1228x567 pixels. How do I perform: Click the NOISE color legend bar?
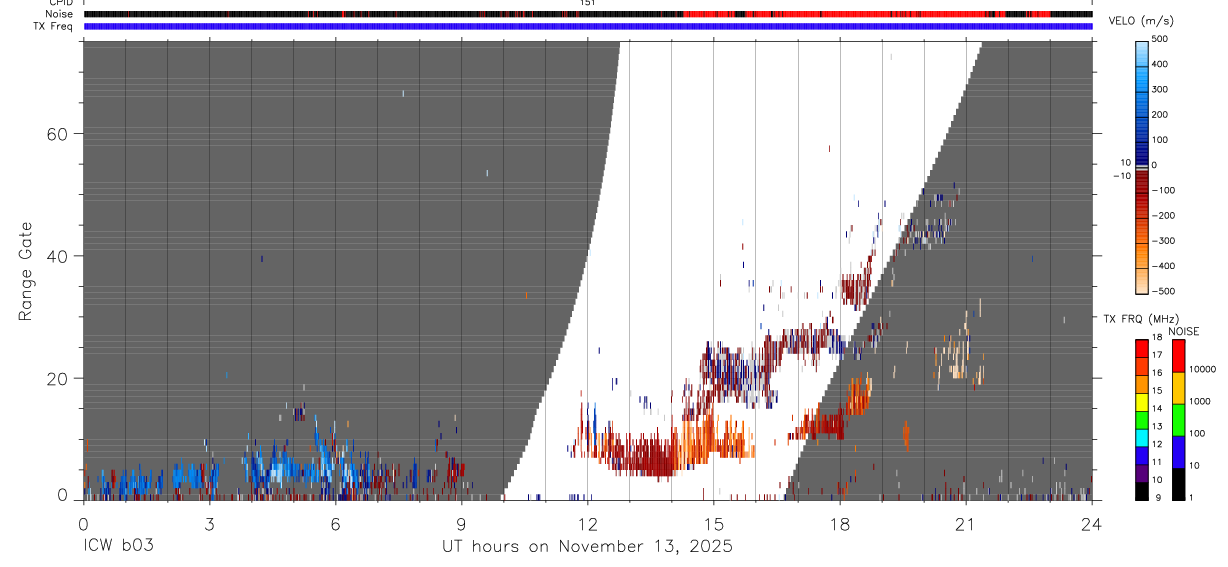click(1178, 420)
